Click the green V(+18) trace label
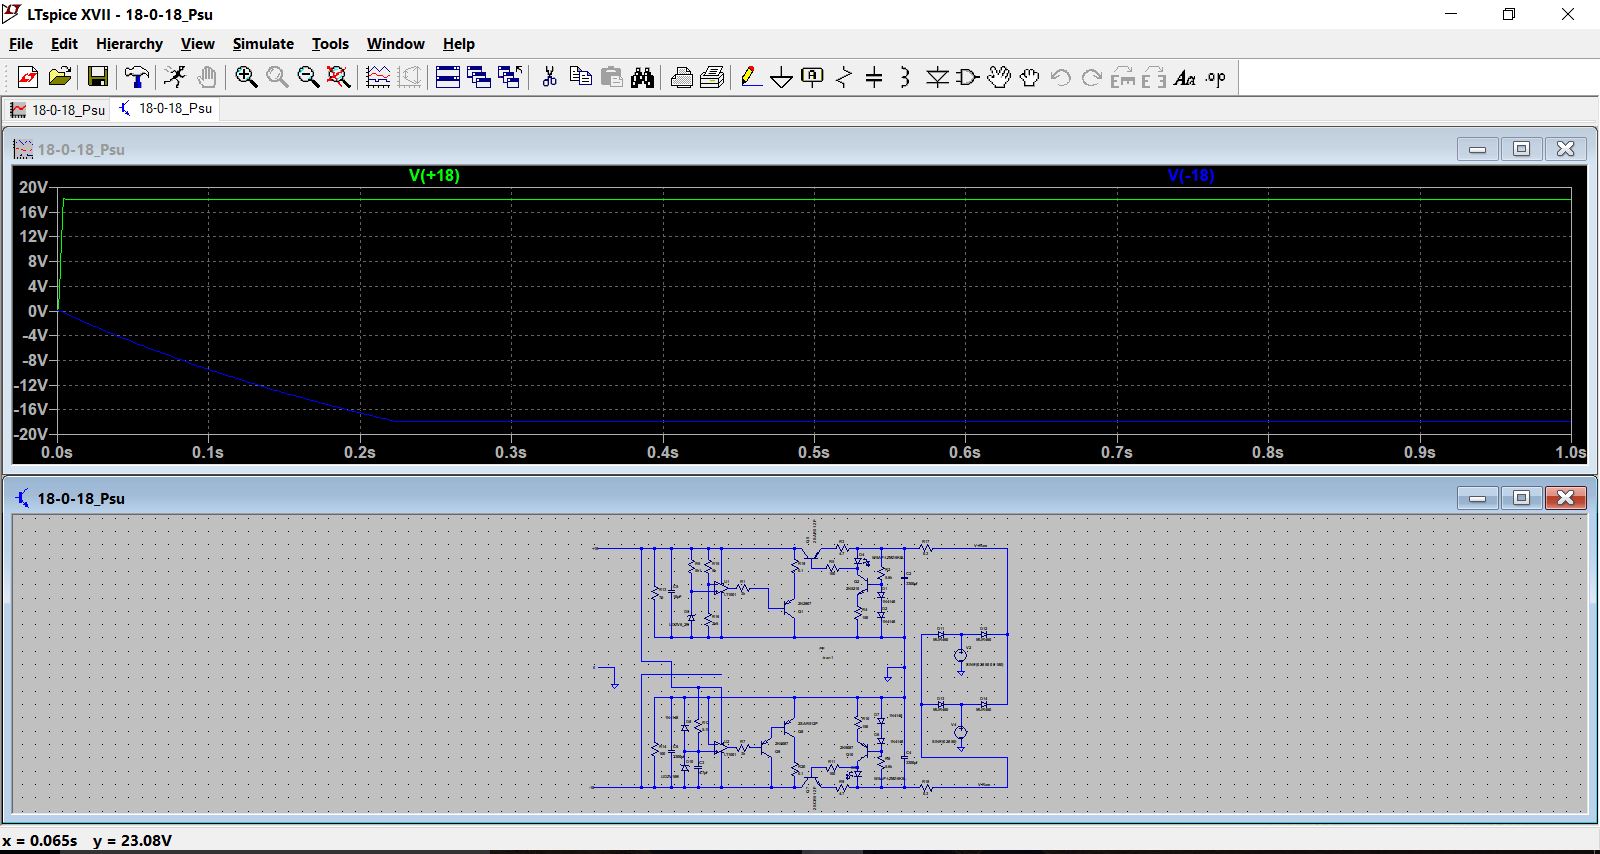 [x=434, y=175]
